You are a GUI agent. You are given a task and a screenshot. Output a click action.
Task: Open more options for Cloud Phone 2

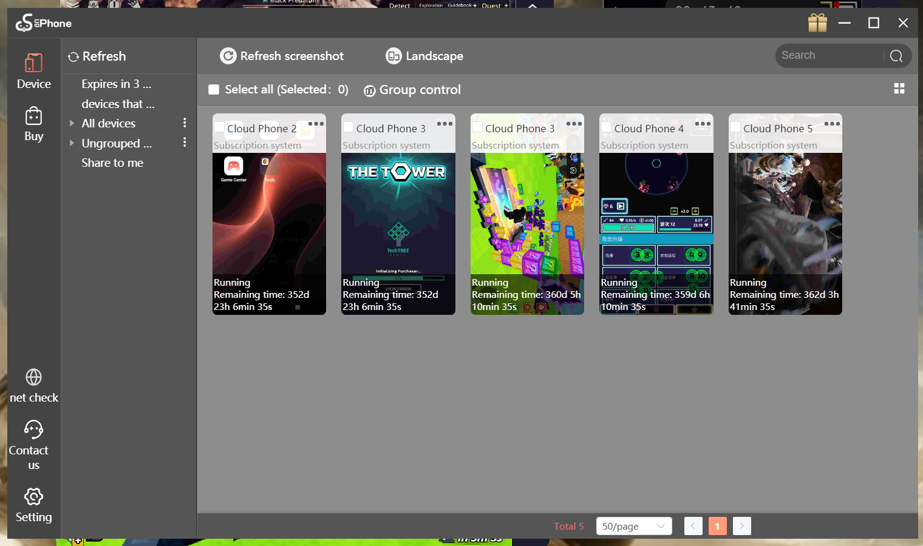click(316, 124)
